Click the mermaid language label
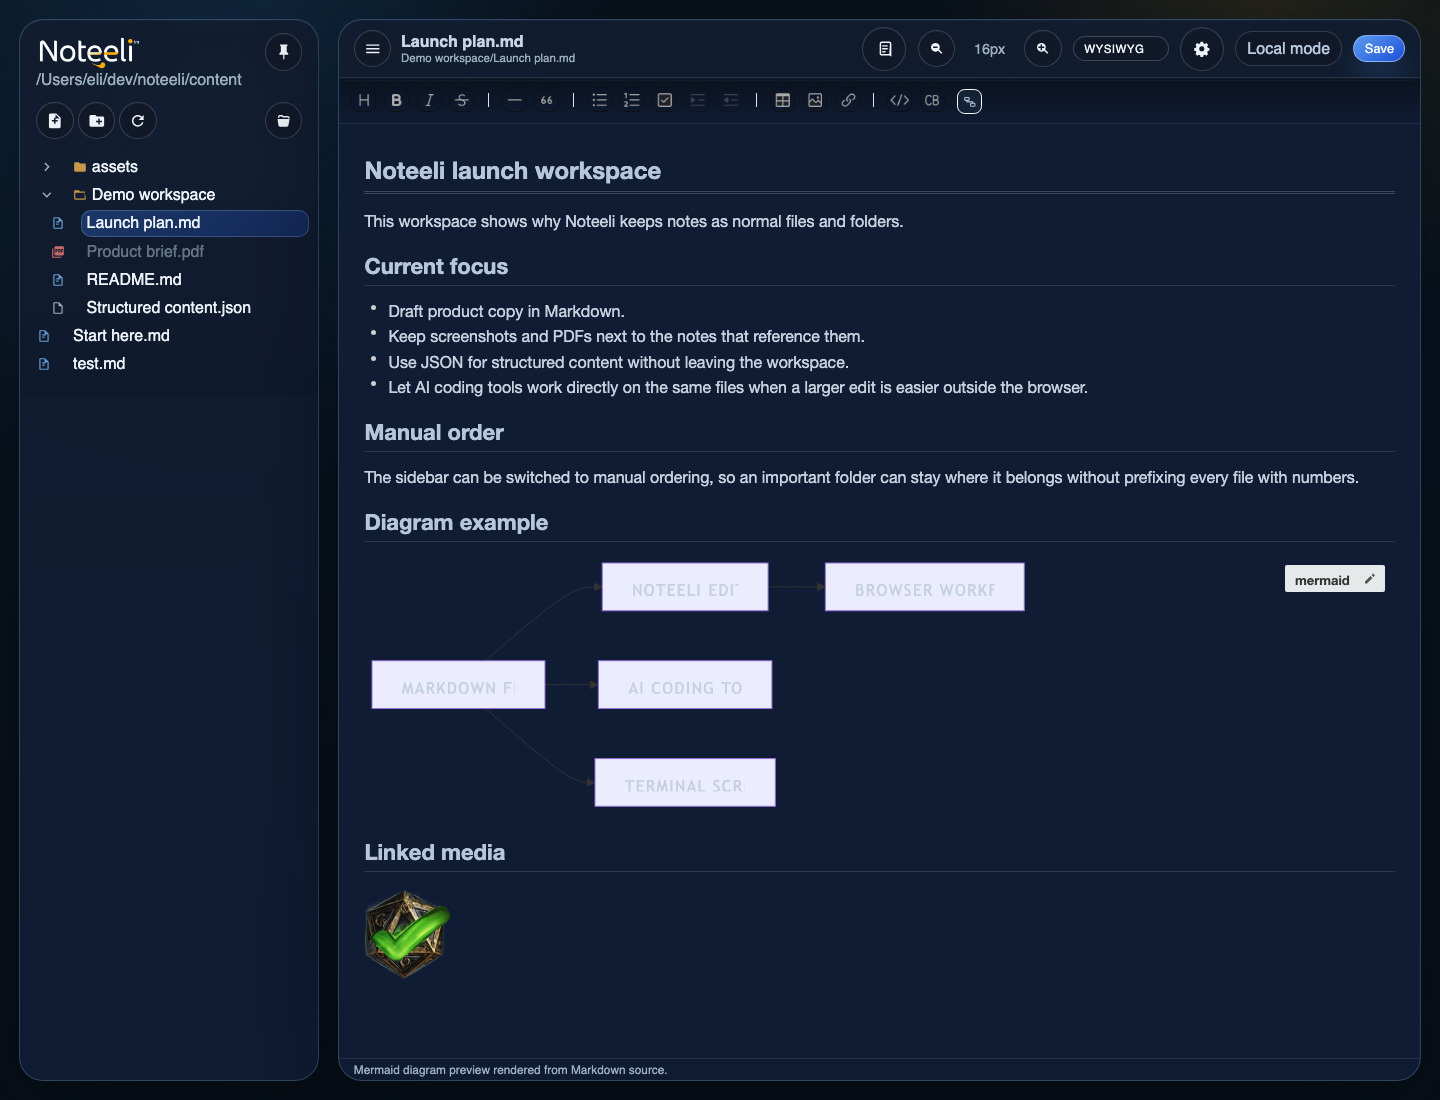The height and width of the screenshot is (1100, 1440). (x=1322, y=580)
